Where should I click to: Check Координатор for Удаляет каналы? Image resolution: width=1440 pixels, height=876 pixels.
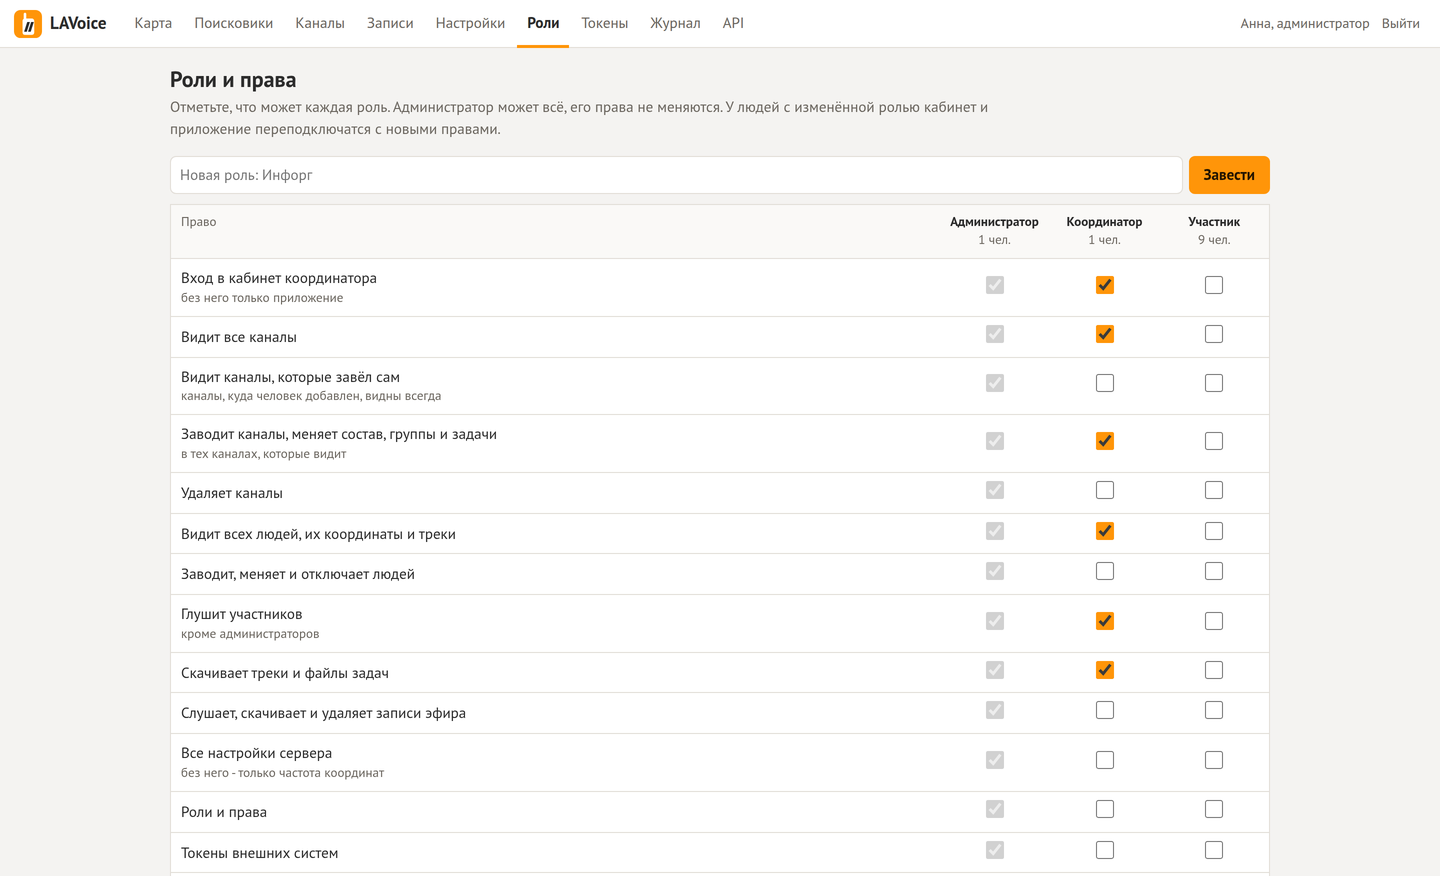click(x=1105, y=490)
